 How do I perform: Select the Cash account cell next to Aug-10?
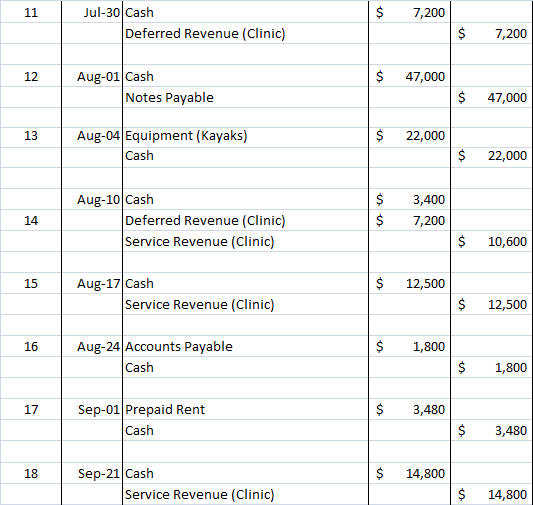click(245, 199)
